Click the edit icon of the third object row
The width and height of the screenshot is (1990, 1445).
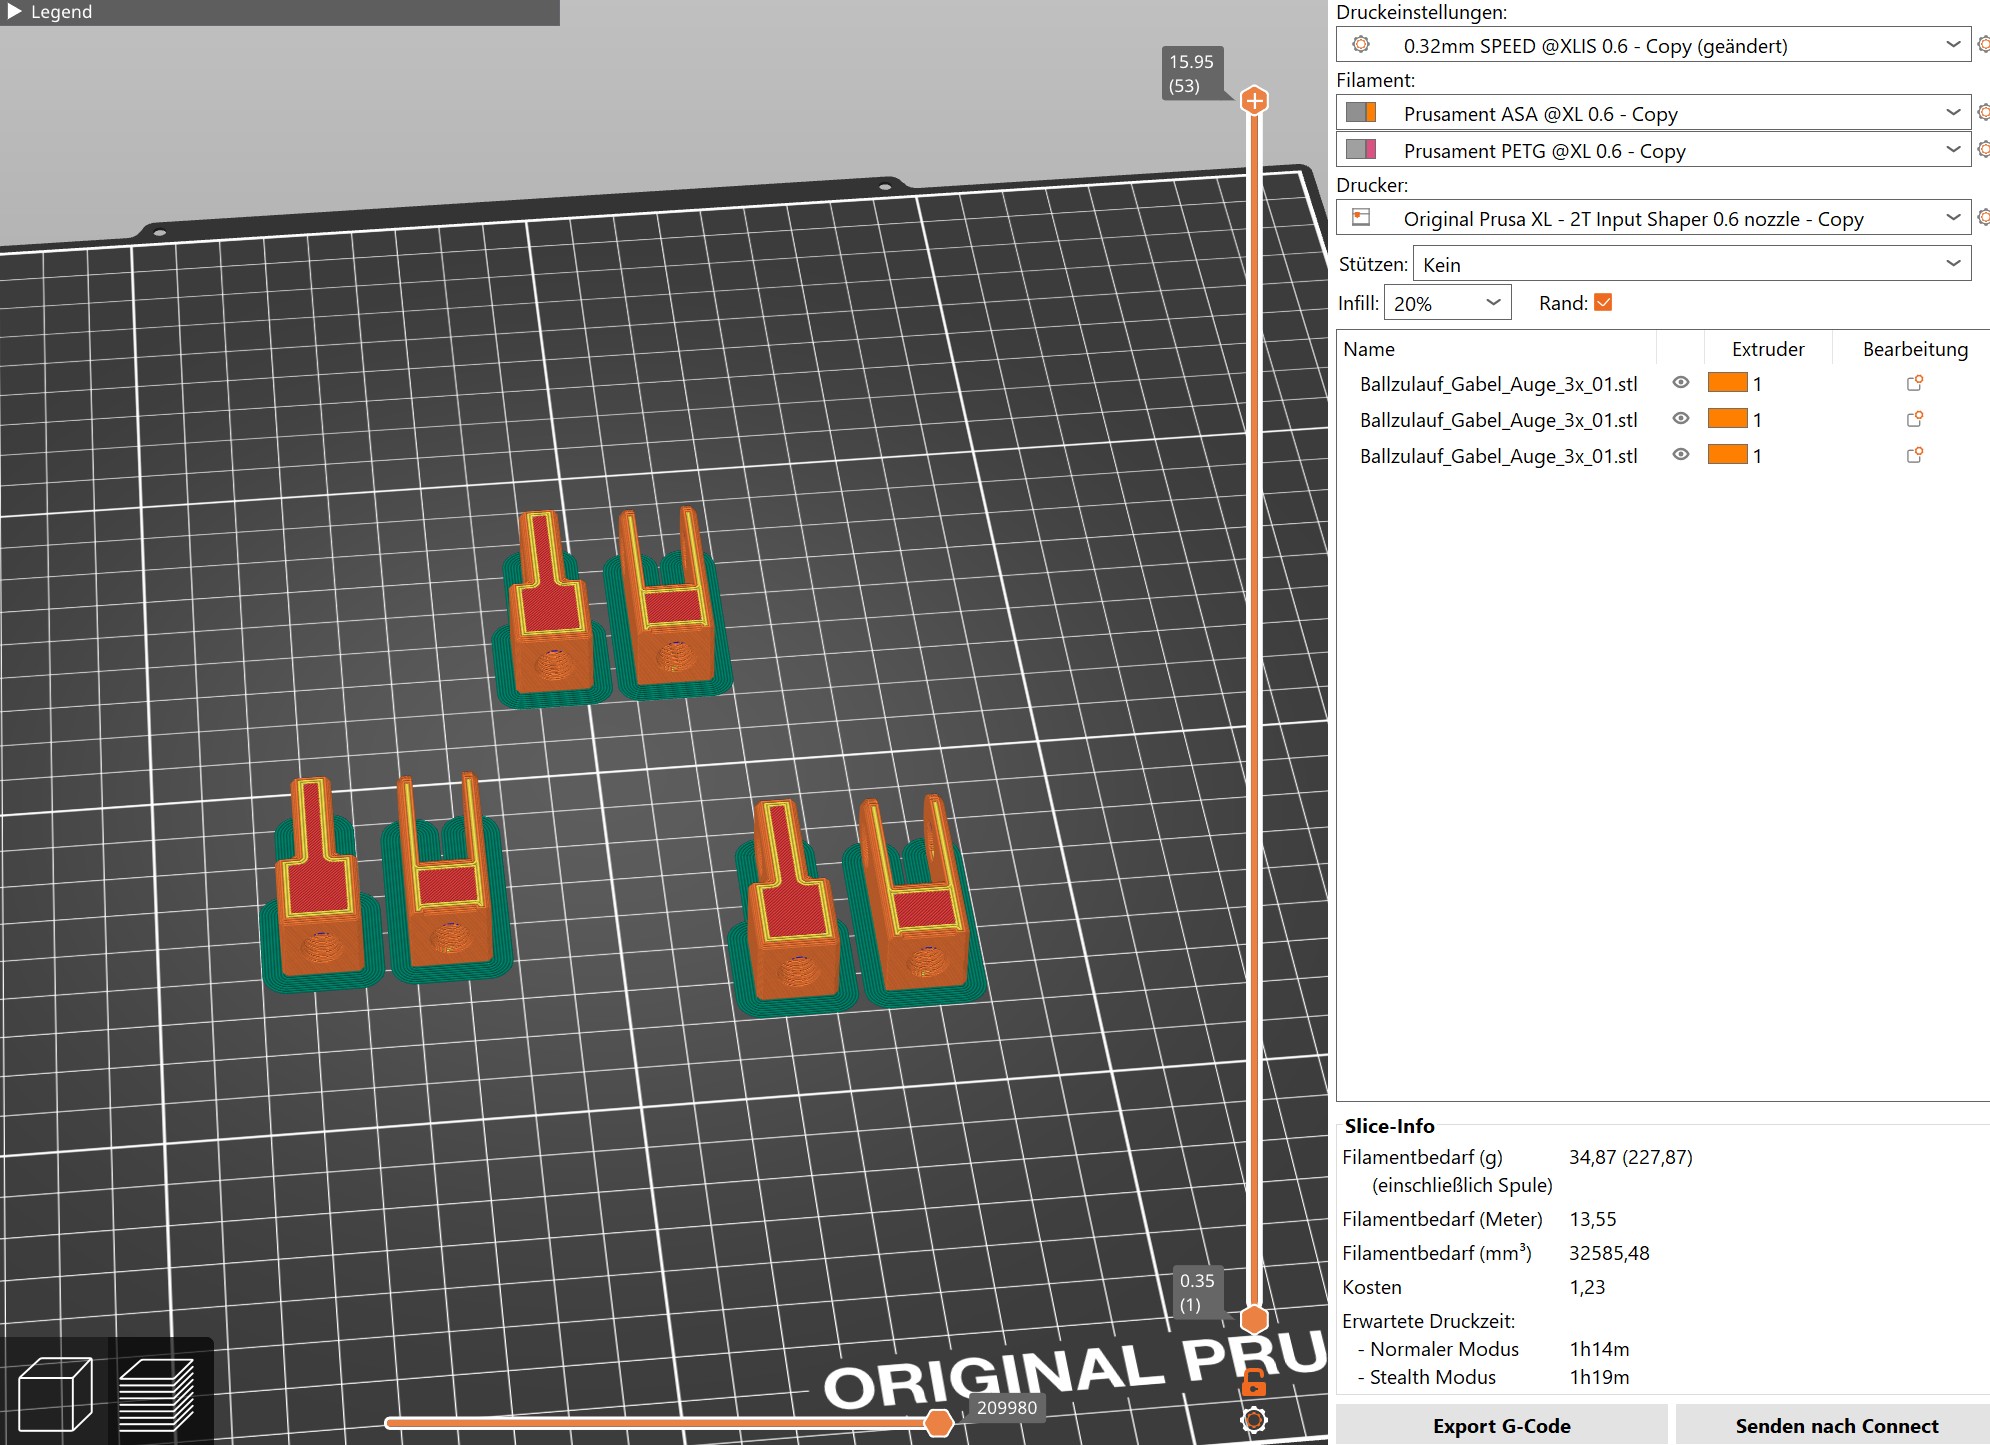pos(1915,454)
